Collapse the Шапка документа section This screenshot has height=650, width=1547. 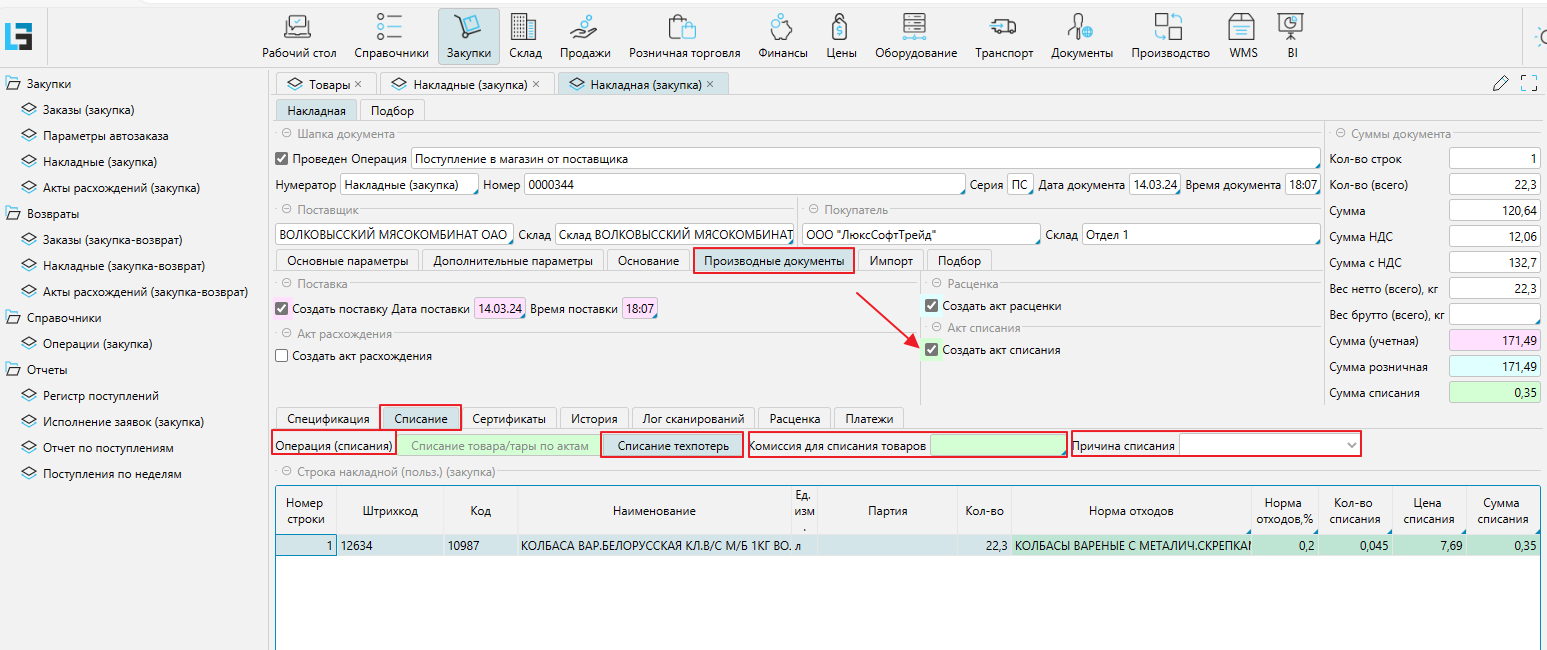286,133
